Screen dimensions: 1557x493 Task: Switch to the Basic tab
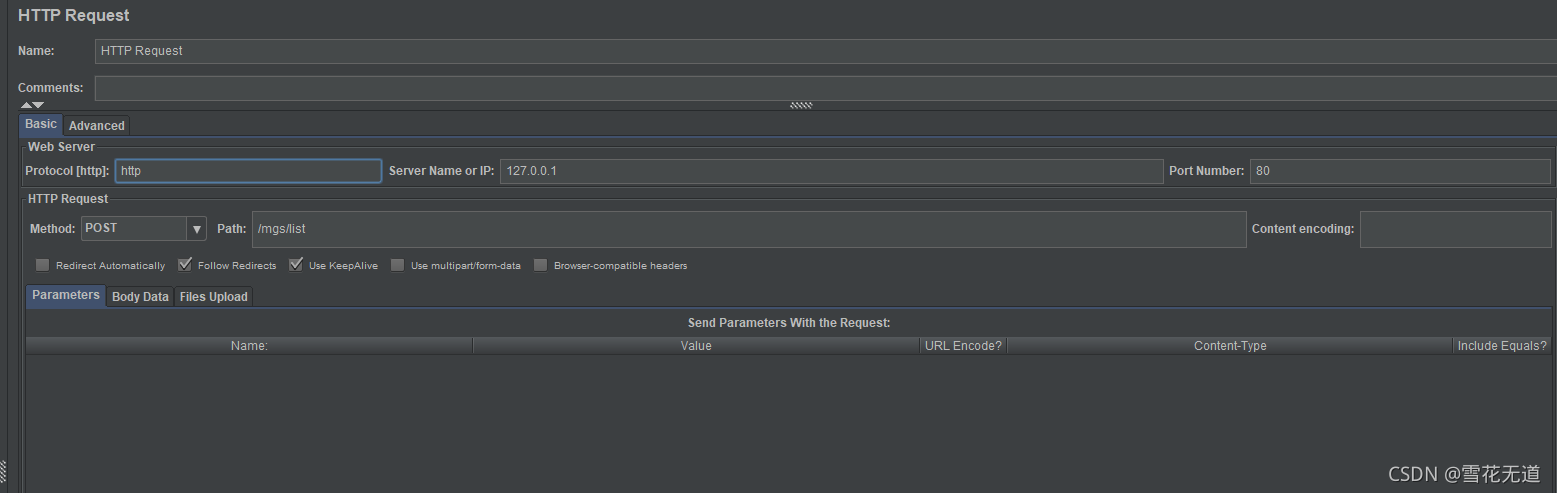41,124
